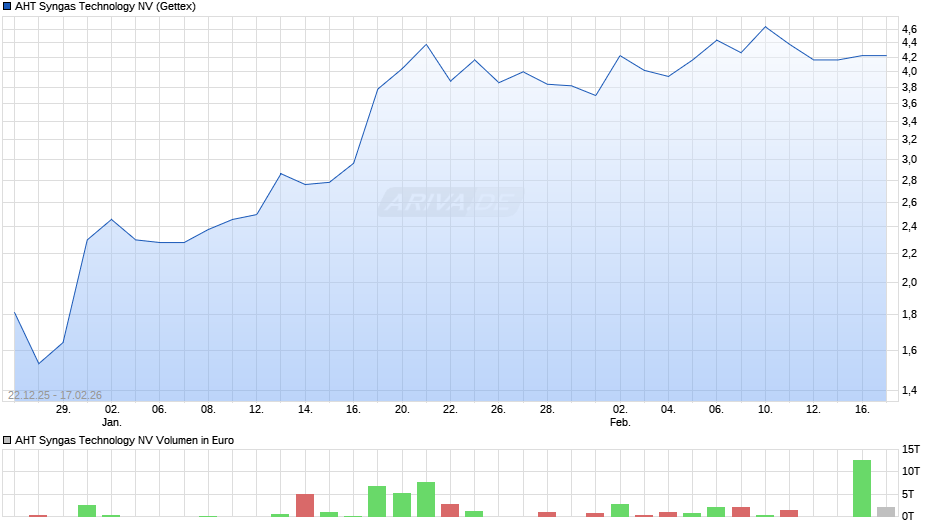The height and width of the screenshot is (526, 940).
Task: Click the chart title AHT Syngas Technology NV (Gettex)
Action: tap(105, 7)
